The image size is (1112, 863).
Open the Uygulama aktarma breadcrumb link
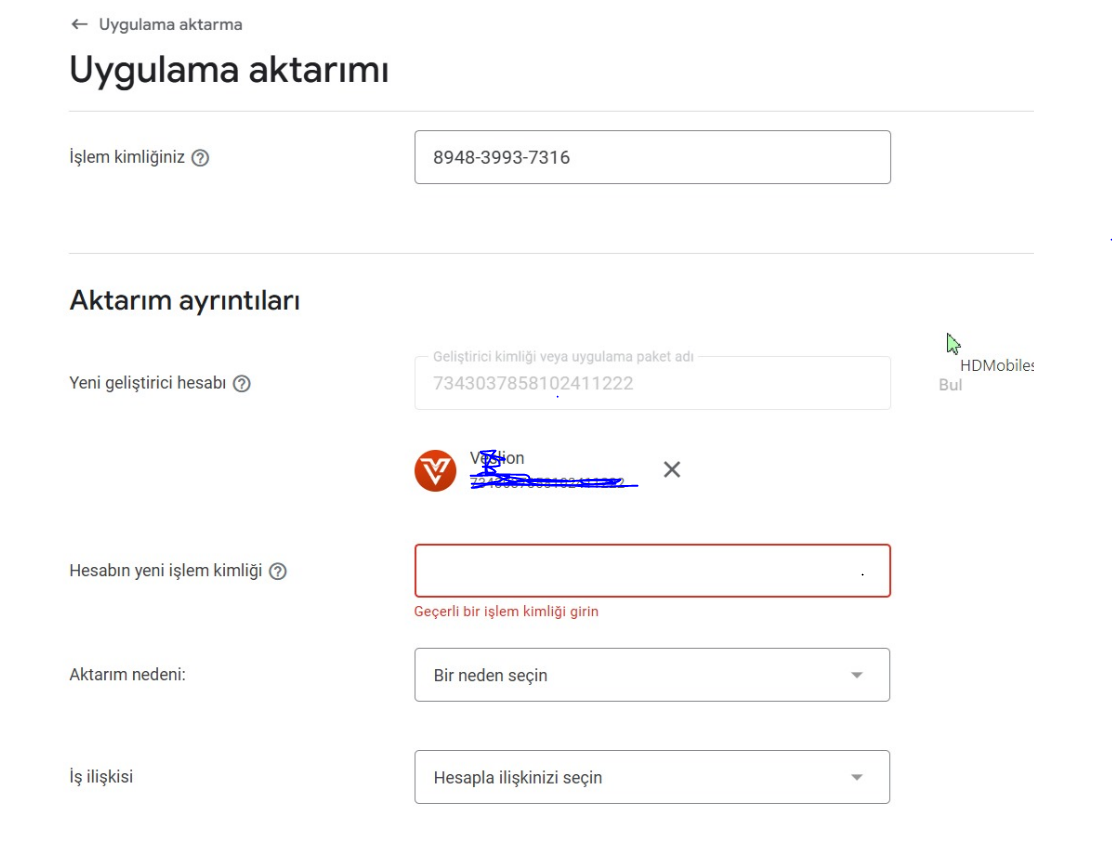pyautogui.click(x=170, y=24)
